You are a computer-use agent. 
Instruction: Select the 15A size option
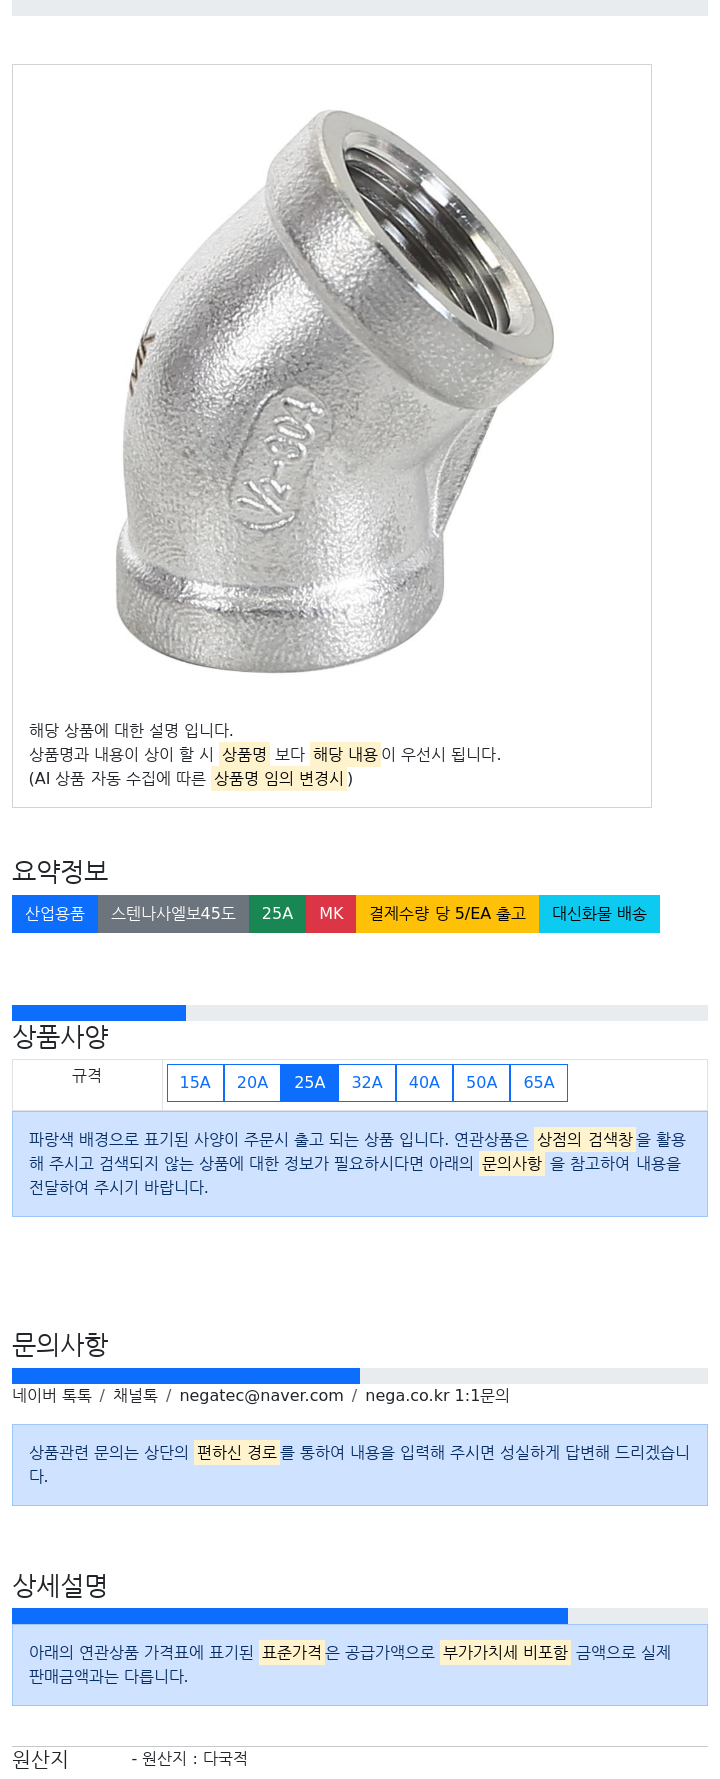point(195,1083)
